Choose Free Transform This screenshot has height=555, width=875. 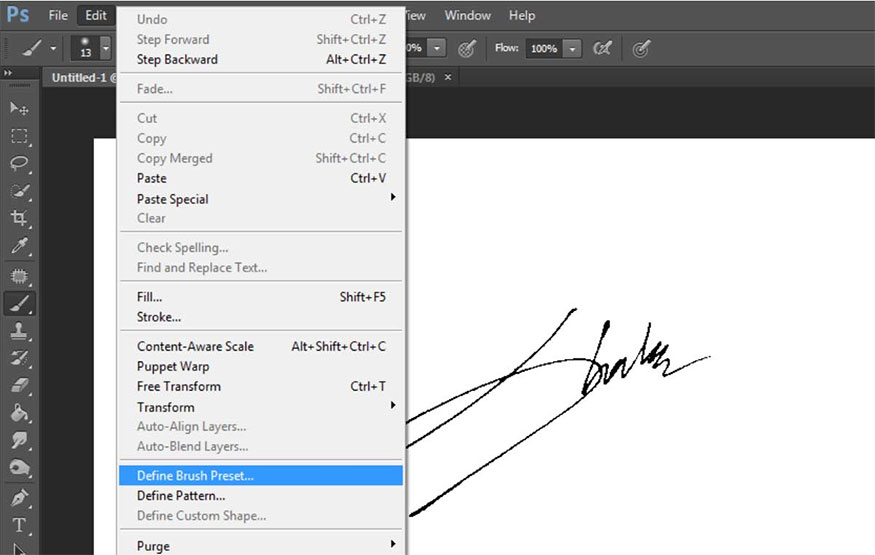(261, 386)
